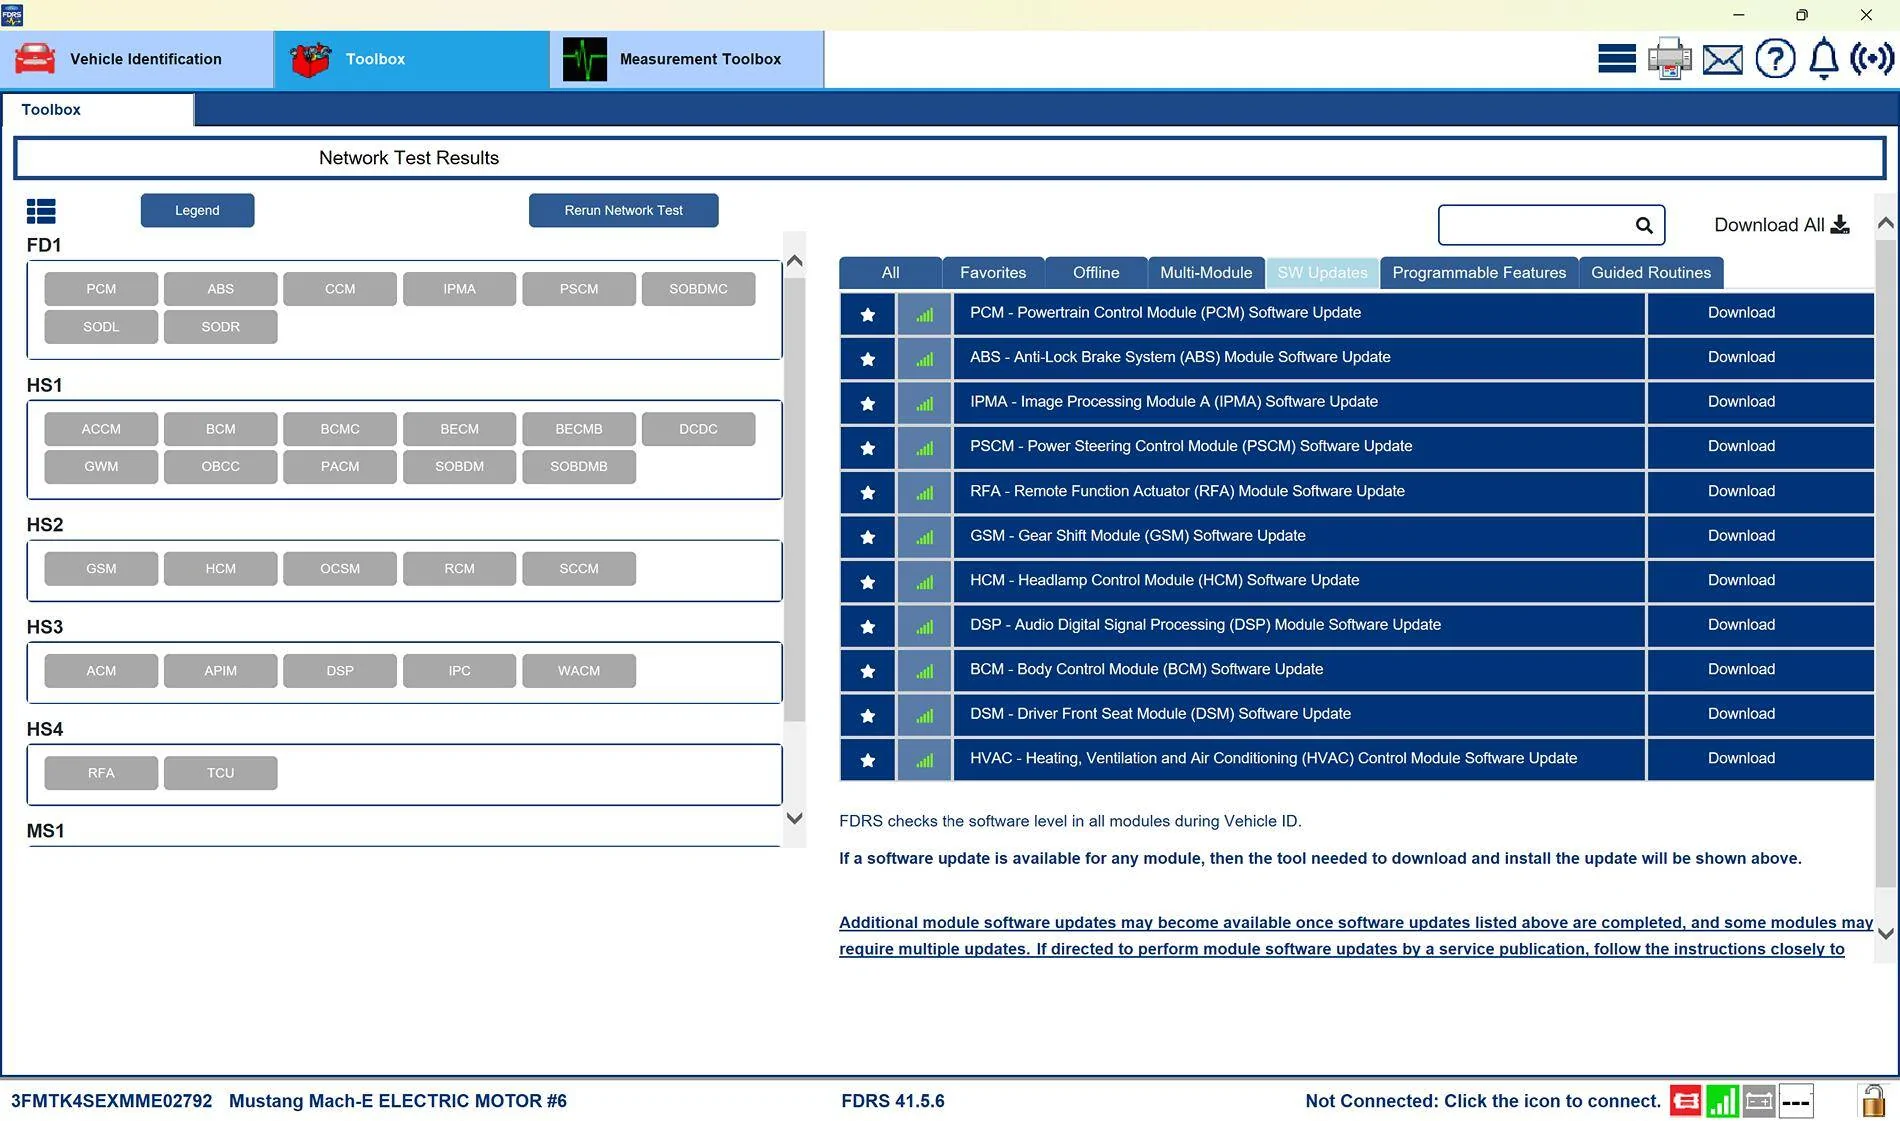This screenshot has width=1900, height=1121.
Task: Toggle favorite star for ABS update
Action: point(868,358)
